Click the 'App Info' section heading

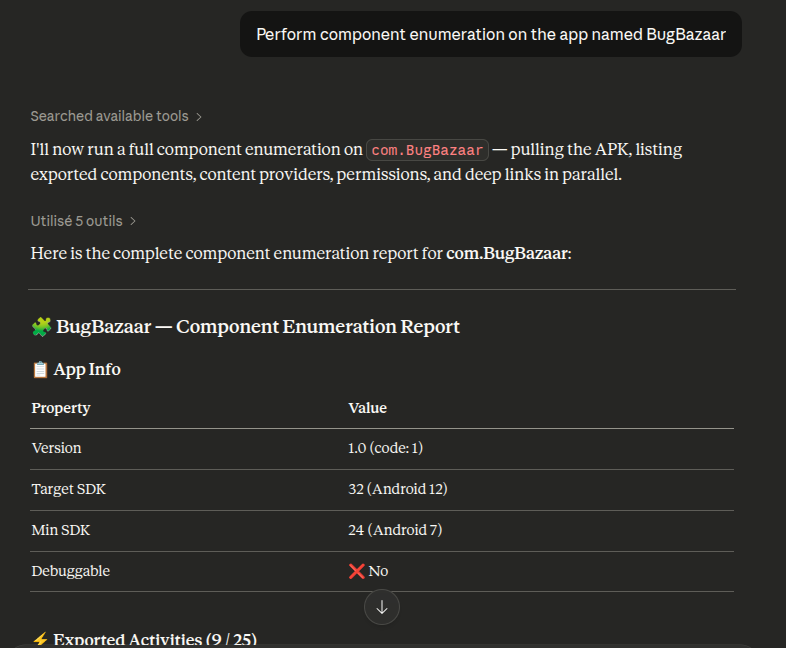[x=87, y=370]
